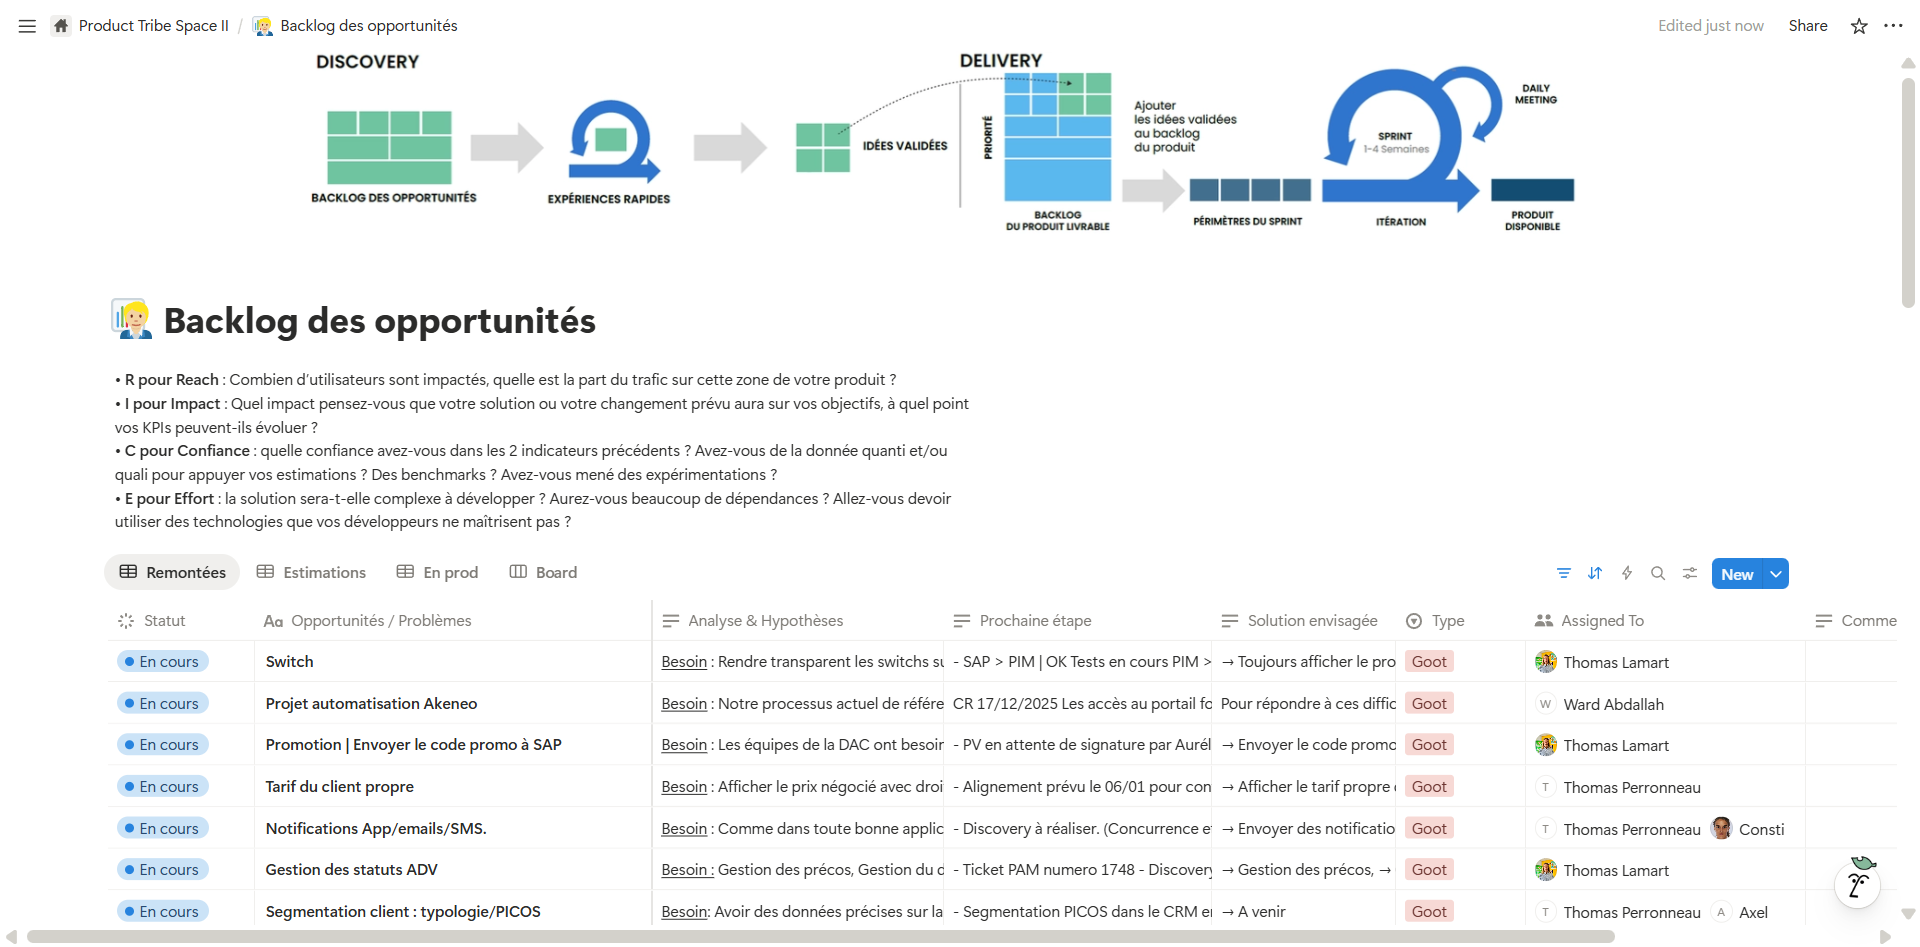Switch to the Board view tab

click(x=543, y=572)
